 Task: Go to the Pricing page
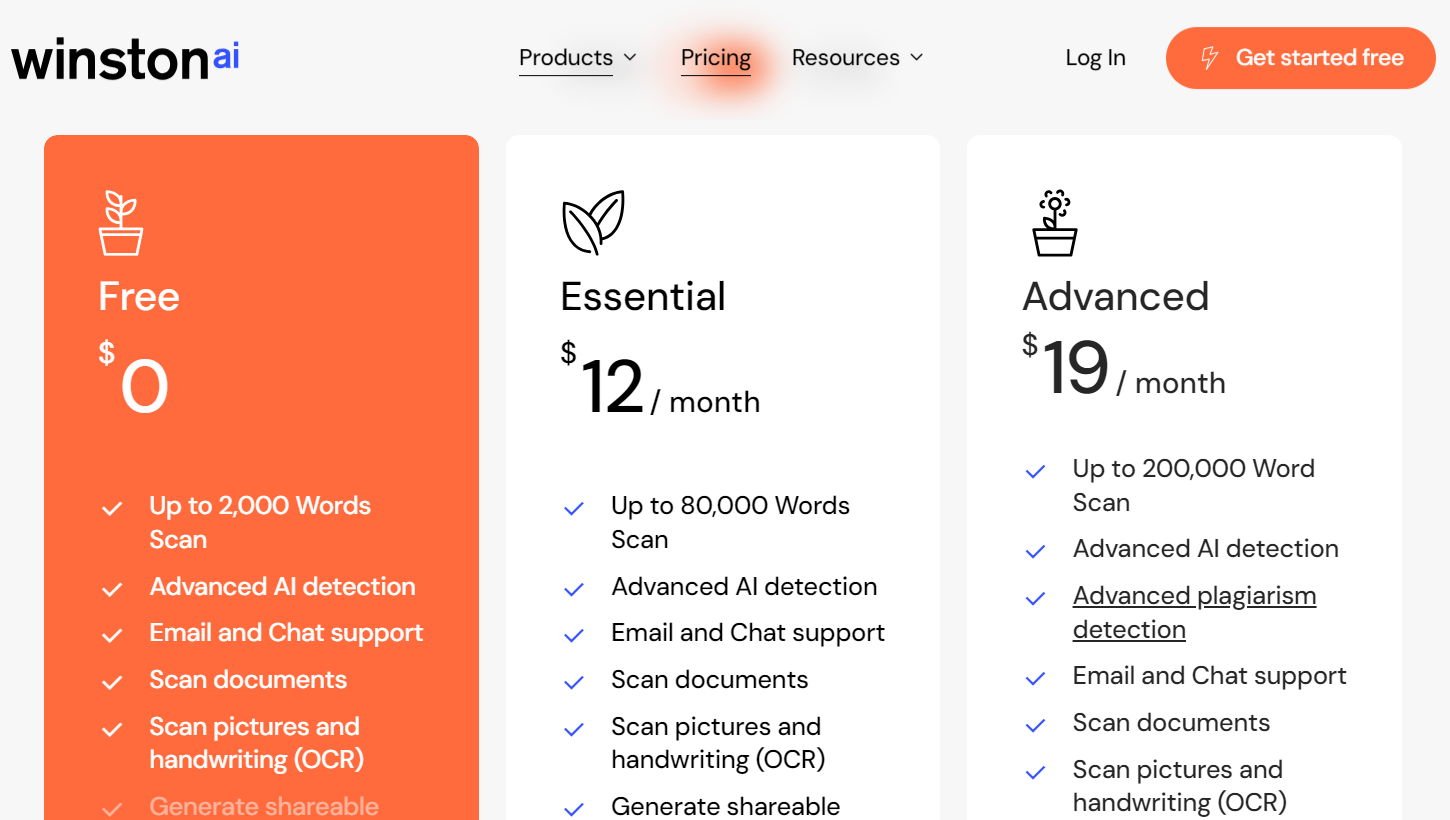click(716, 58)
